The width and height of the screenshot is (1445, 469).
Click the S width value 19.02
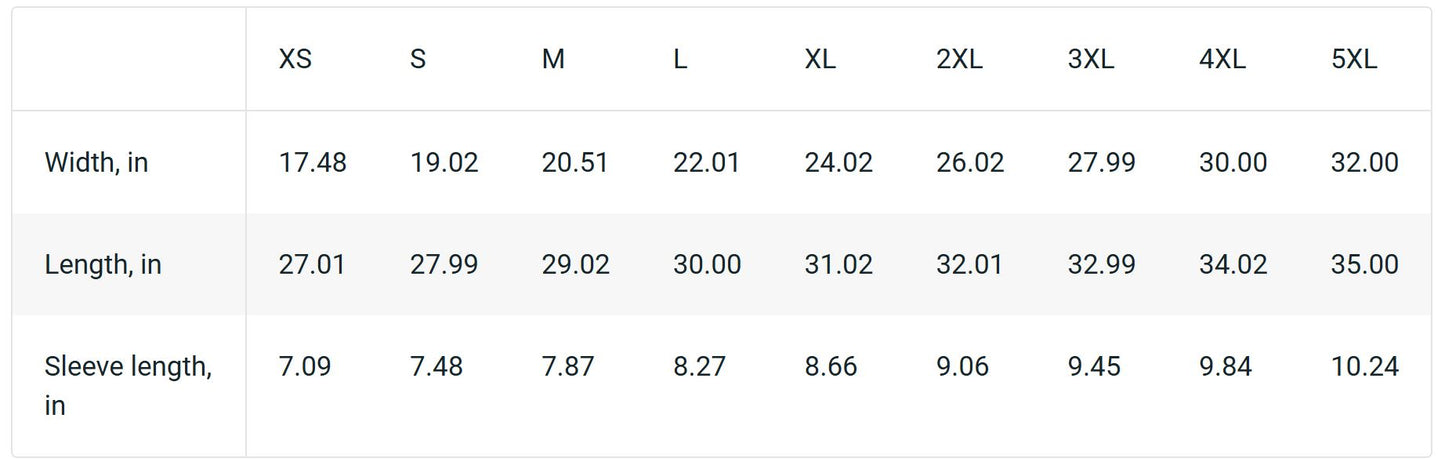pyautogui.click(x=444, y=163)
